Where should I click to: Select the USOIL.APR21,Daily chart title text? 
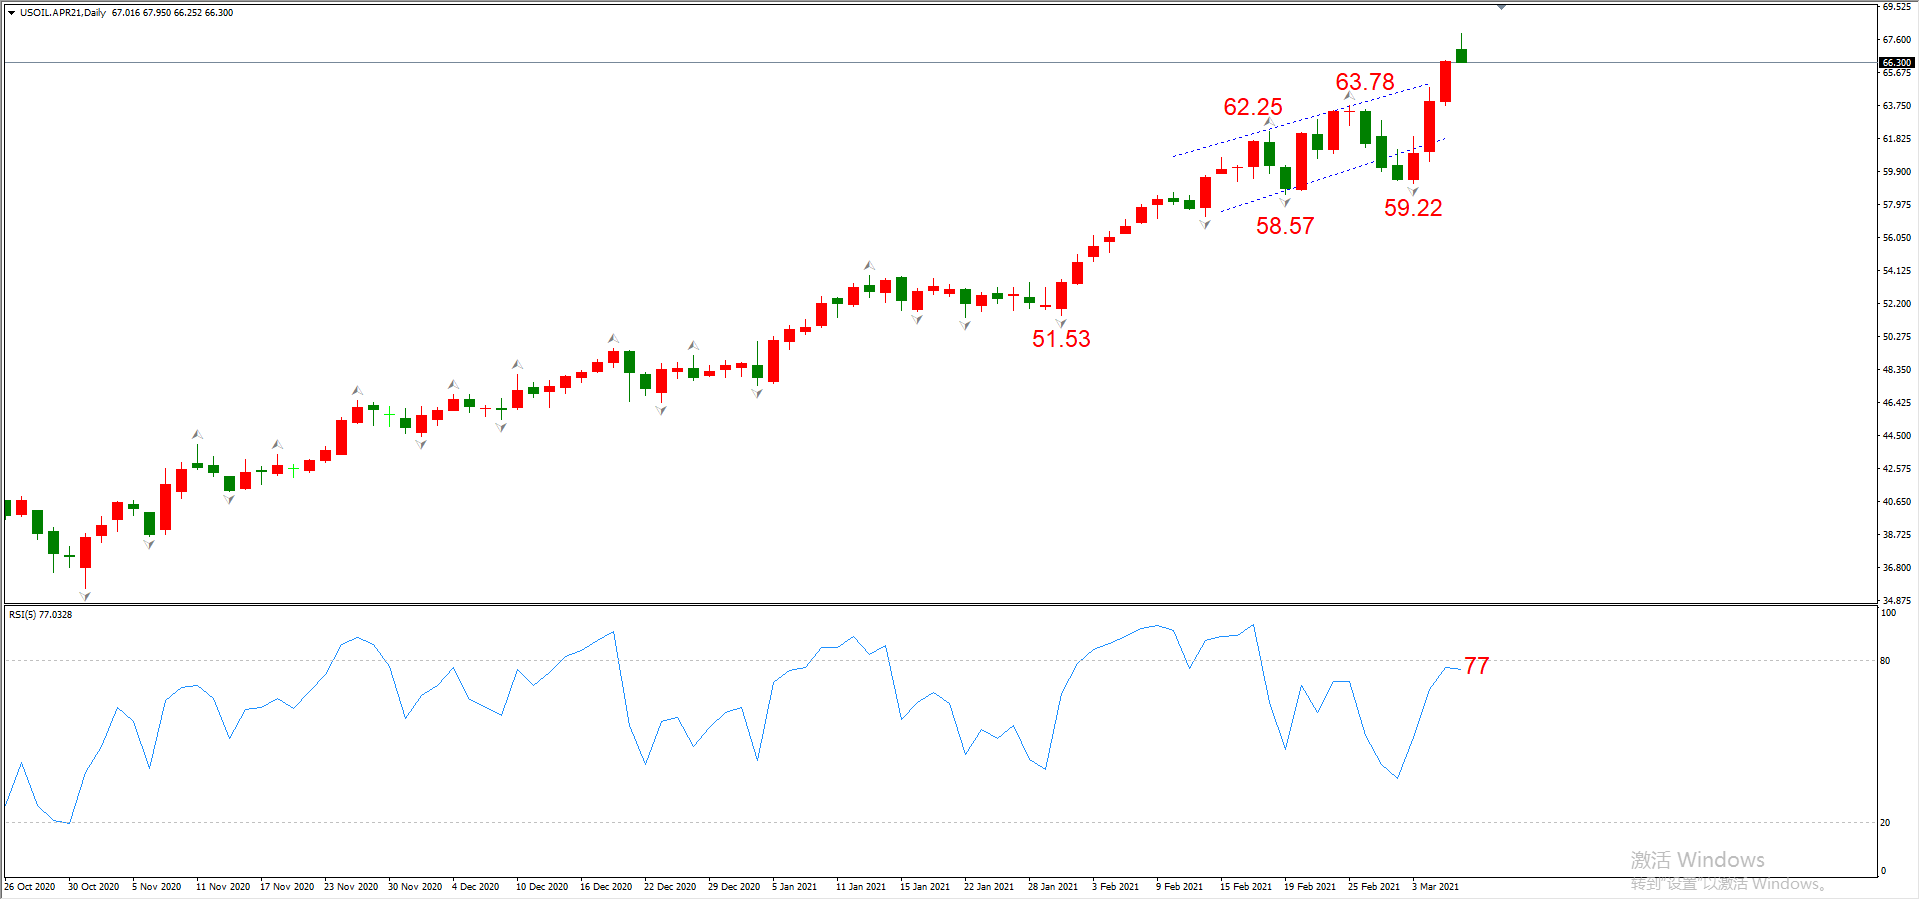click(63, 13)
